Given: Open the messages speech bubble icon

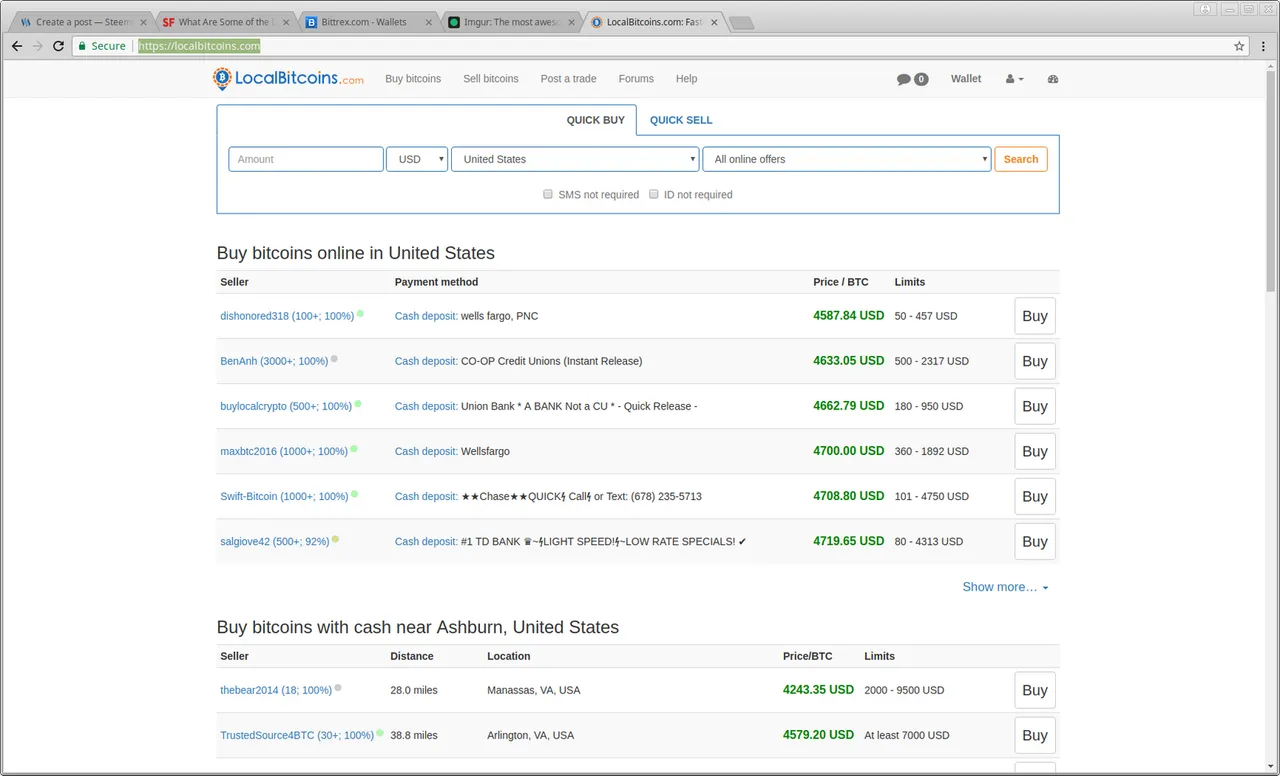Looking at the screenshot, I should 903,79.
